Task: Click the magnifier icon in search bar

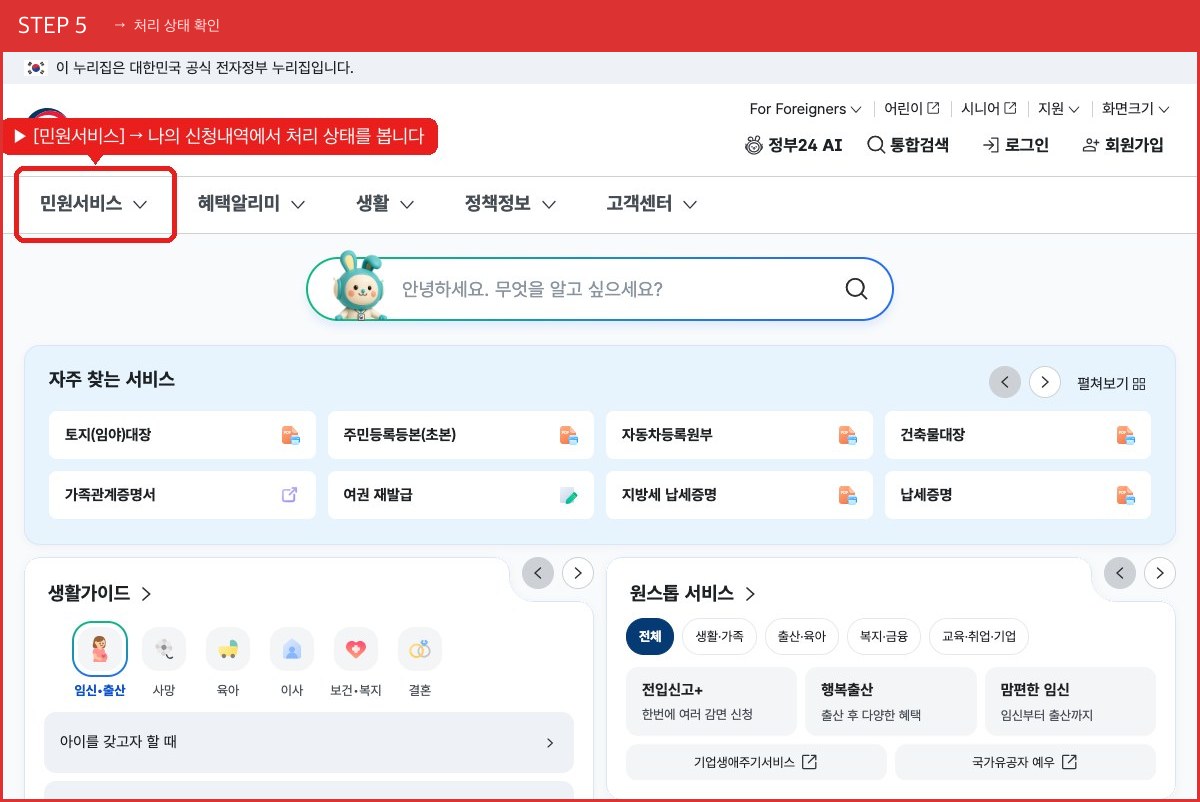Action: tap(856, 289)
